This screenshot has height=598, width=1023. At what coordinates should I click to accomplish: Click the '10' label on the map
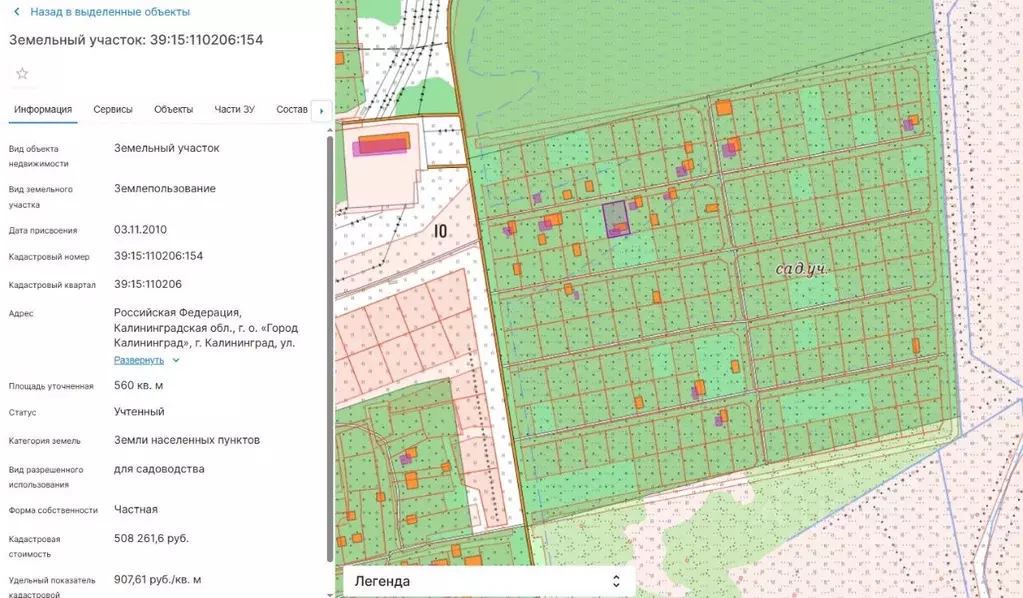click(x=440, y=231)
